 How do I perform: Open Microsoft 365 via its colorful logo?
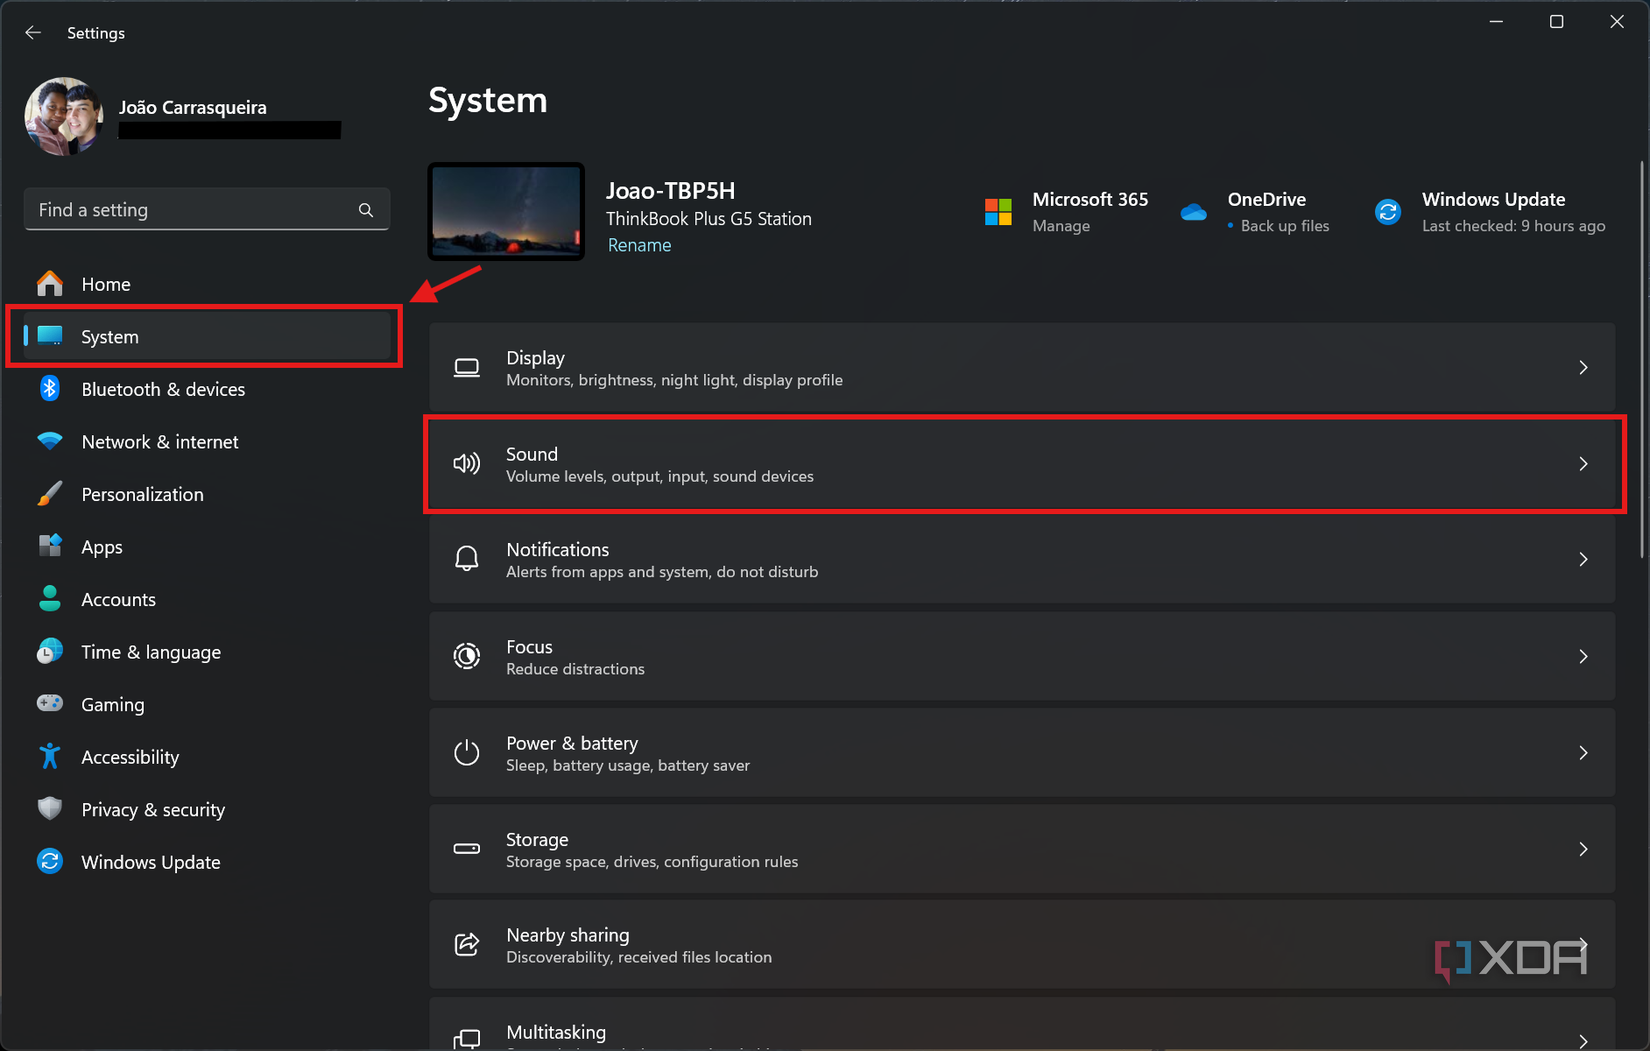pyautogui.click(x=998, y=212)
